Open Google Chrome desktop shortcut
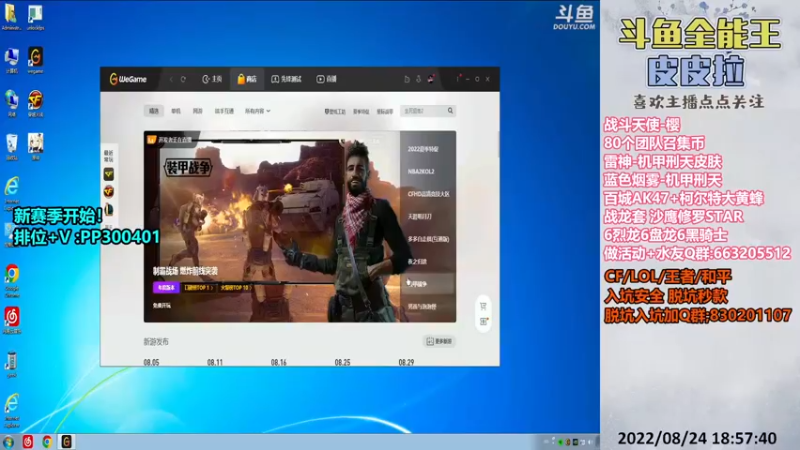 tap(12, 281)
